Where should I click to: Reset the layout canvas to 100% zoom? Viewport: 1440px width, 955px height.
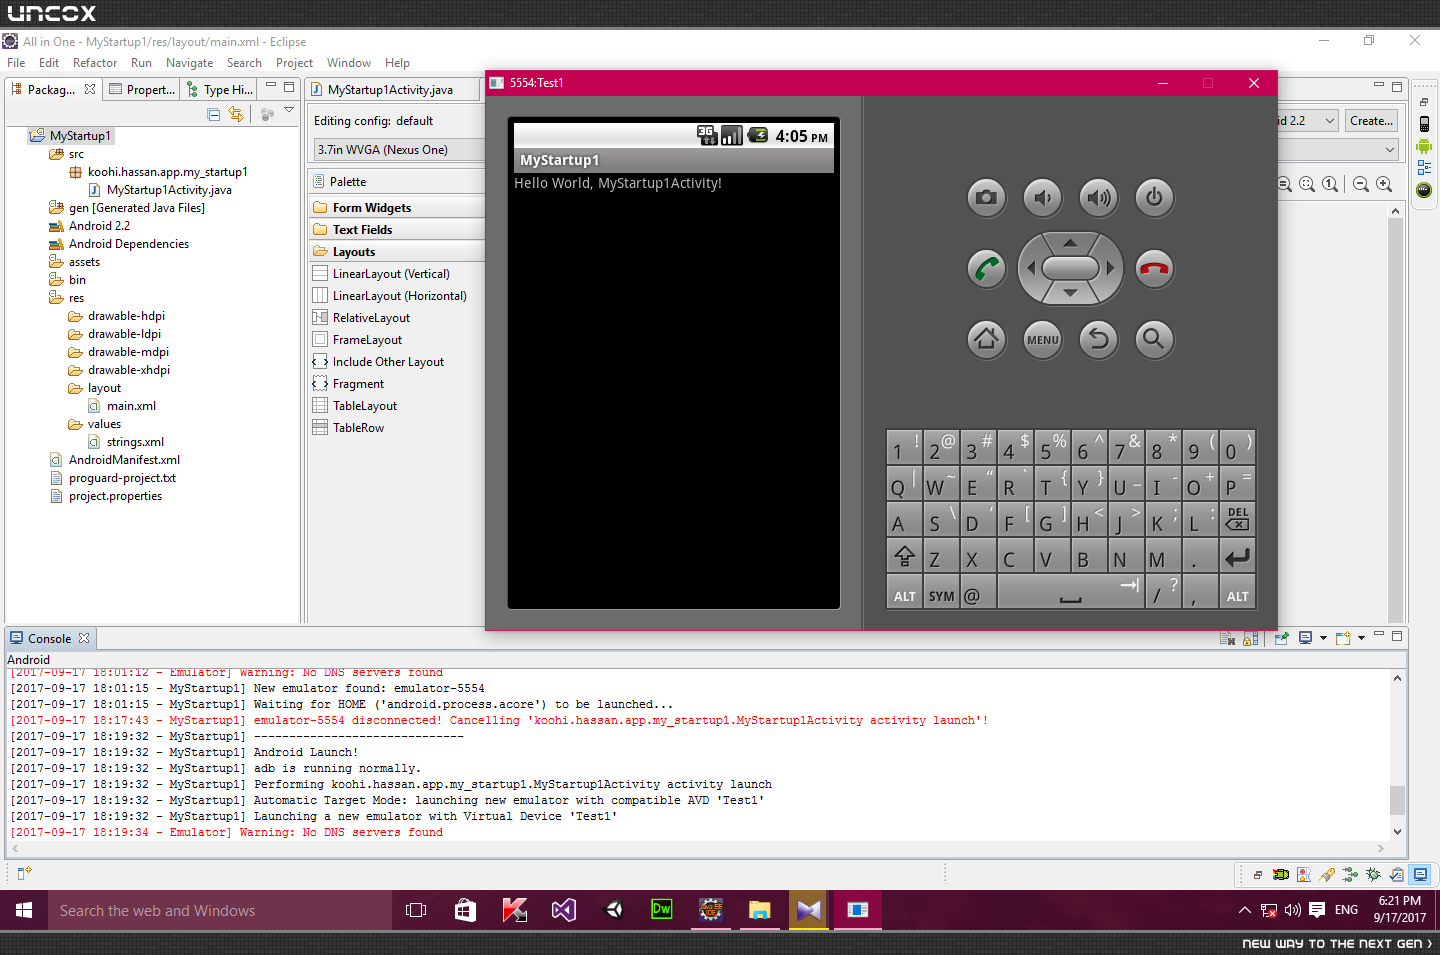1330,184
